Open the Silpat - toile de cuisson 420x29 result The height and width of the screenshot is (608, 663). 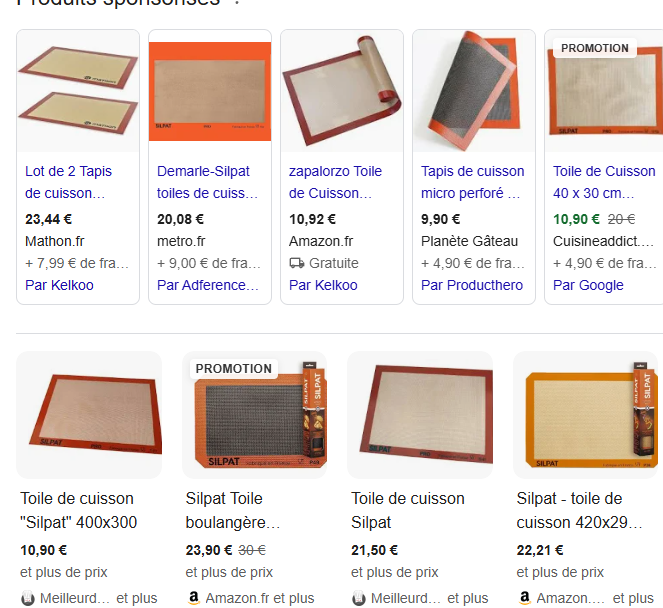[x=579, y=510]
